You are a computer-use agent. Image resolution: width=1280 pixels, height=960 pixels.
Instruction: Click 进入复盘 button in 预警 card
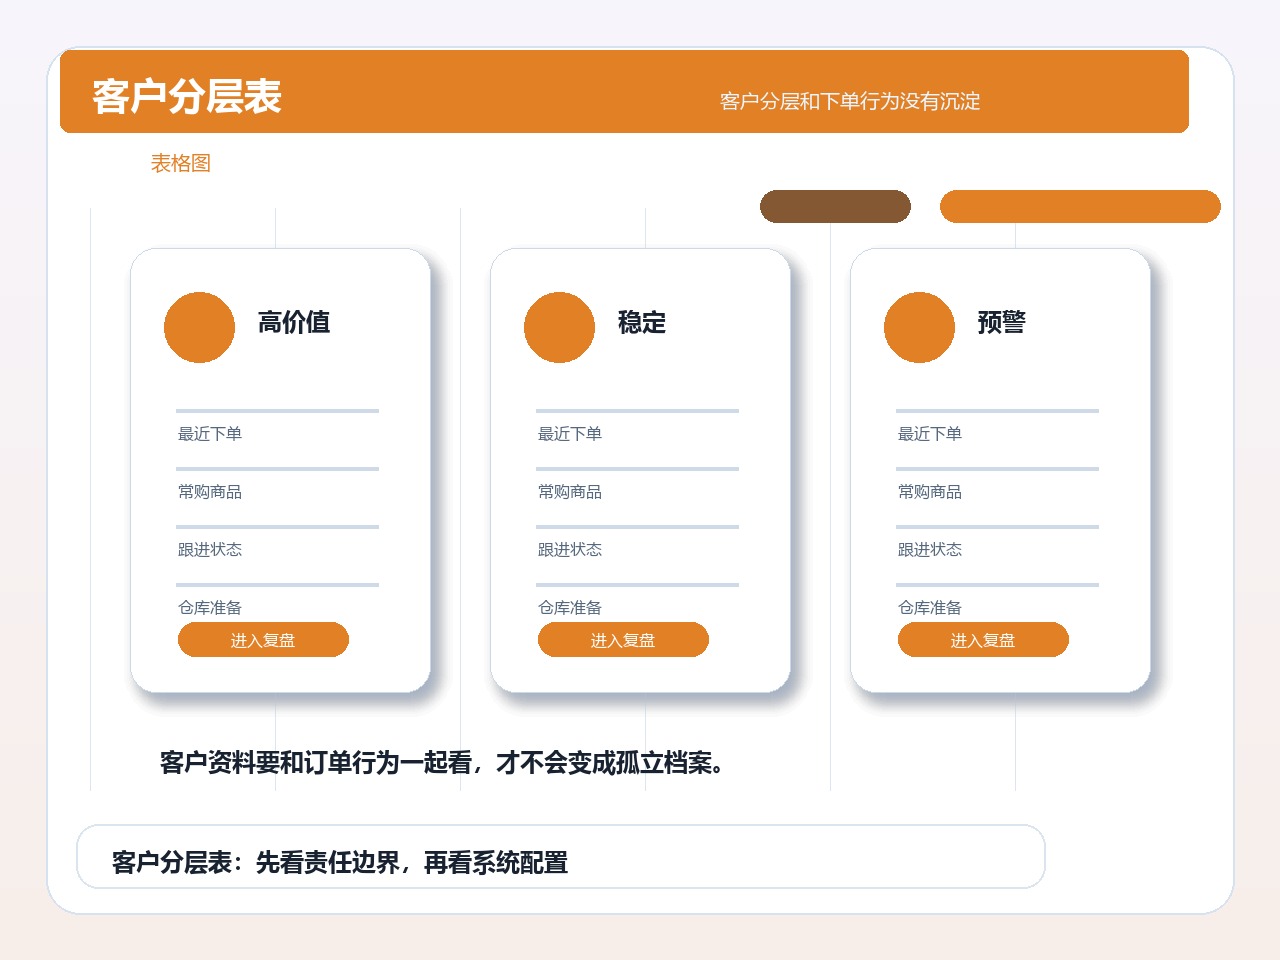pos(983,640)
